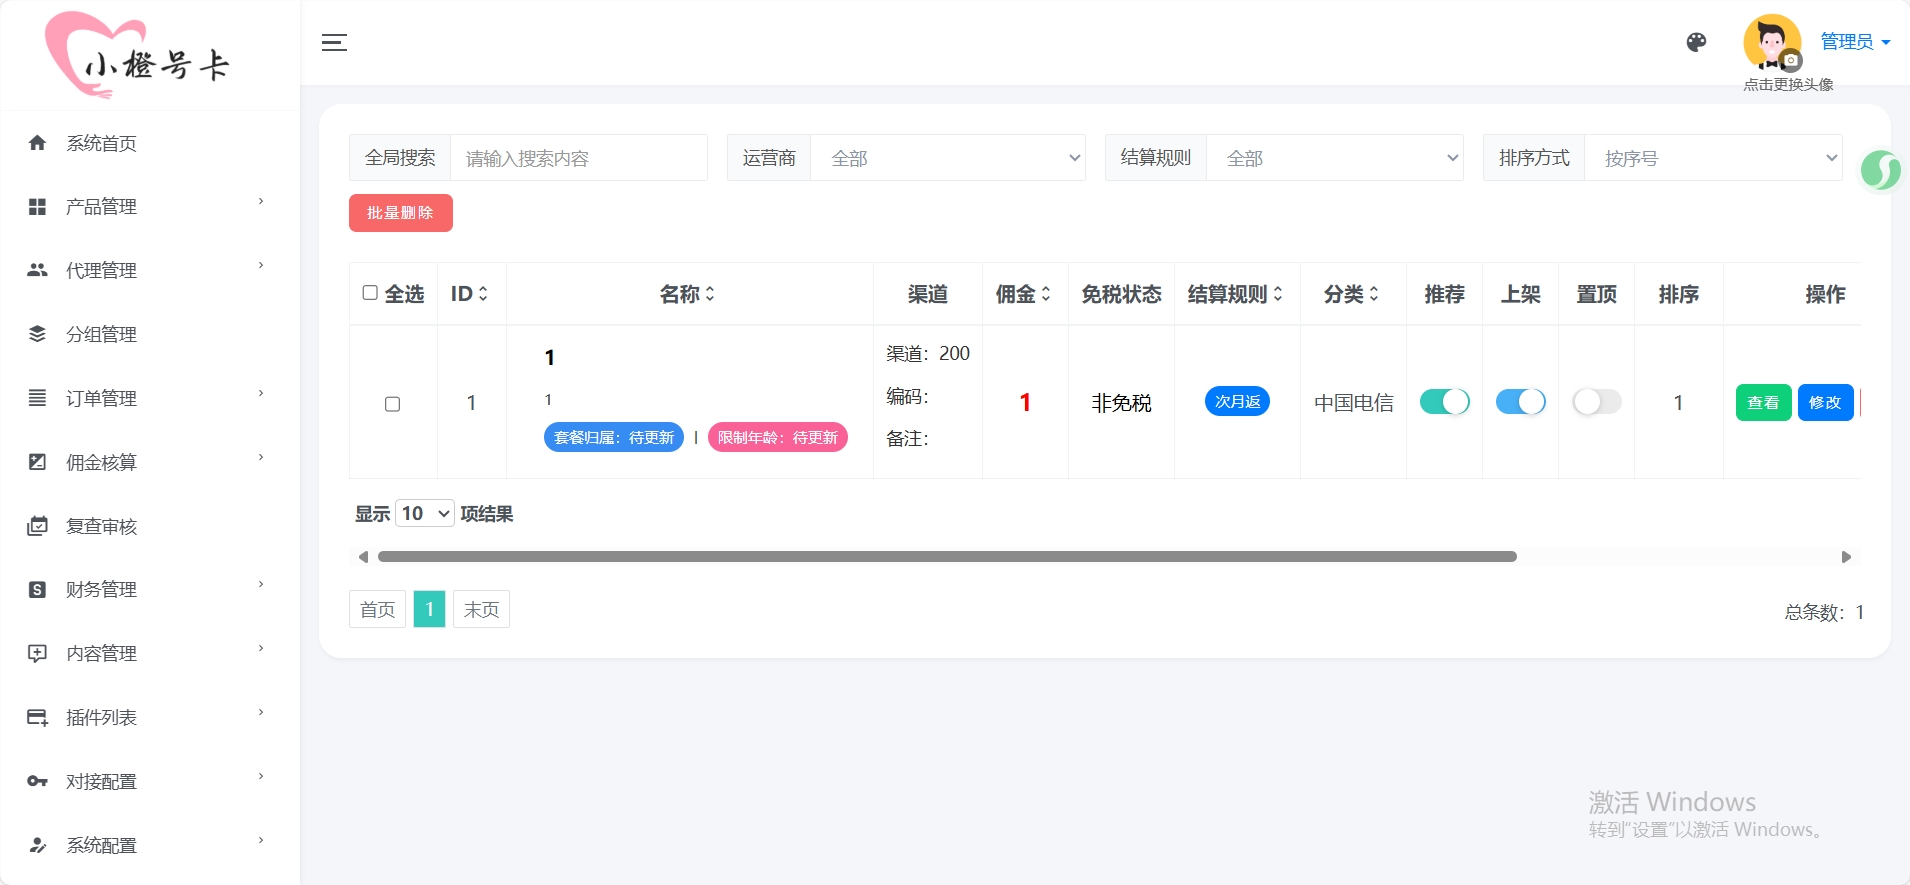Click the comment icon beside 内容管理

37,653
